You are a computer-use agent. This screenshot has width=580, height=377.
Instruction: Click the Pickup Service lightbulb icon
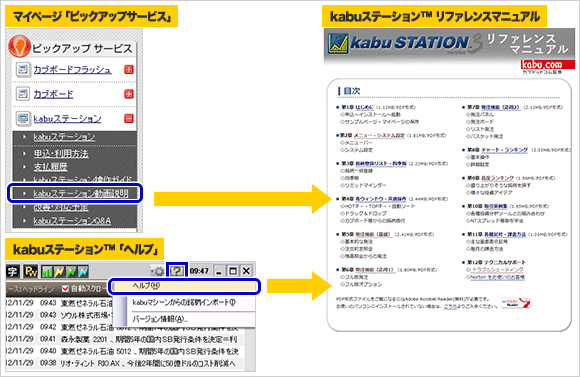click(19, 46)
